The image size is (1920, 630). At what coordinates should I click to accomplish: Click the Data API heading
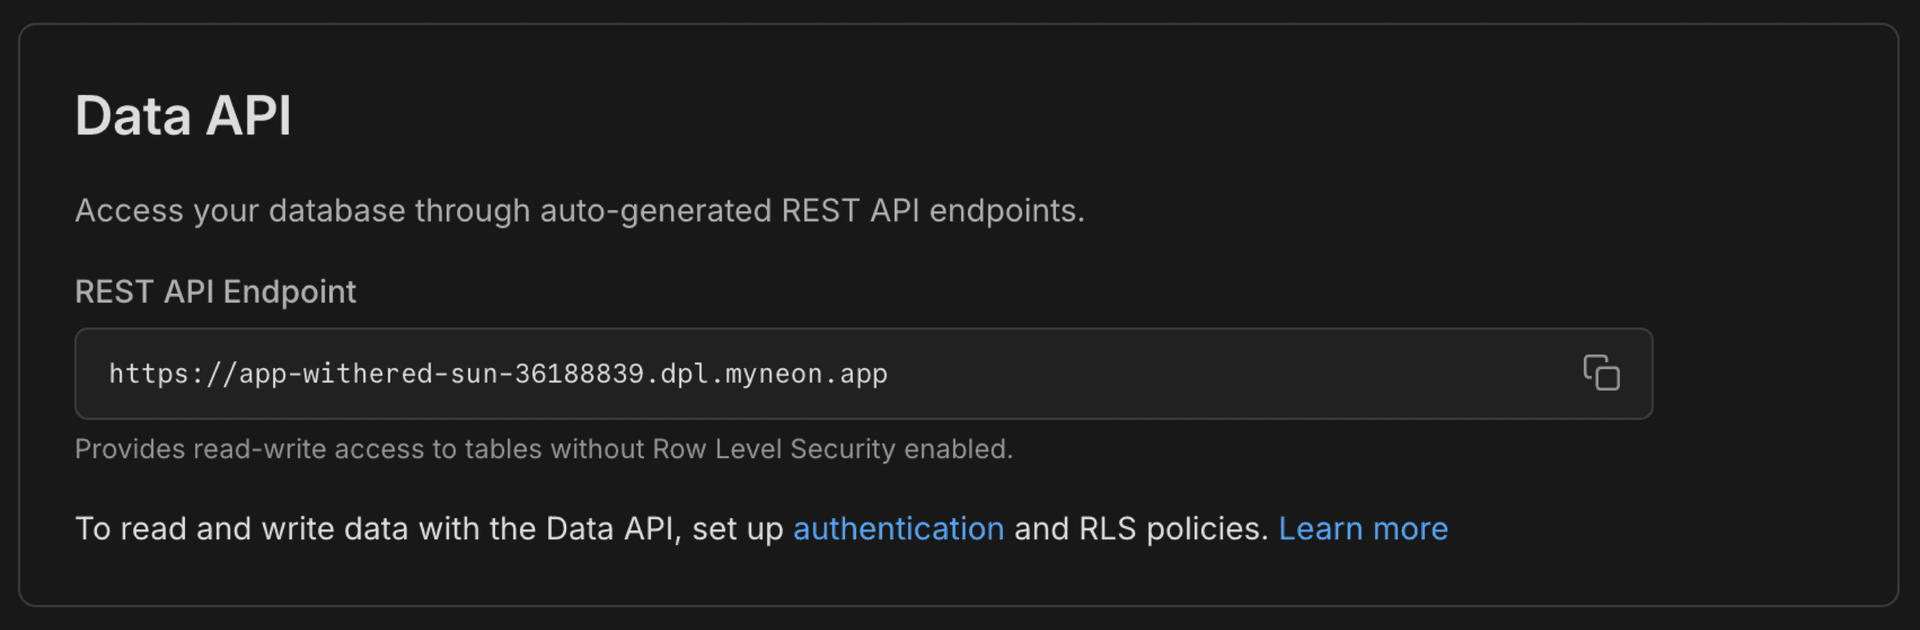[x=184, y=114]
